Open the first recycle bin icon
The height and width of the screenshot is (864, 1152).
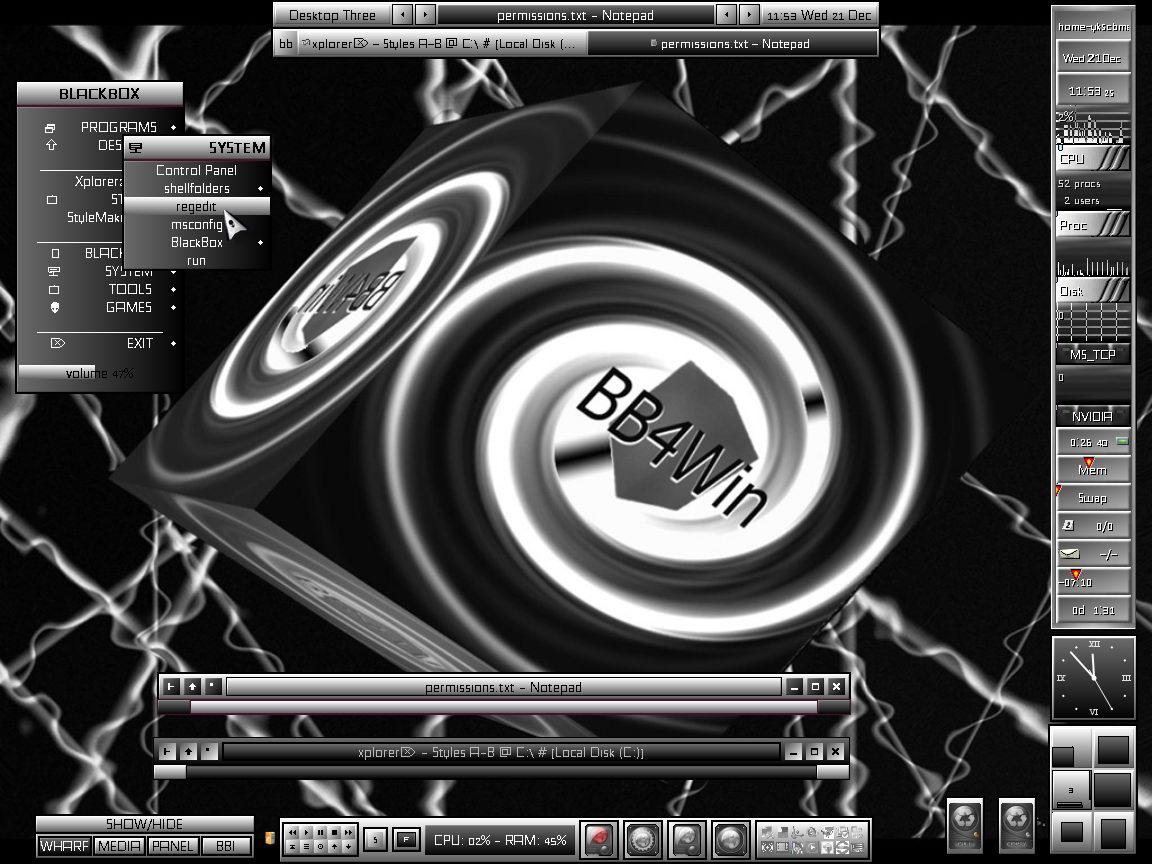[965, 823]
